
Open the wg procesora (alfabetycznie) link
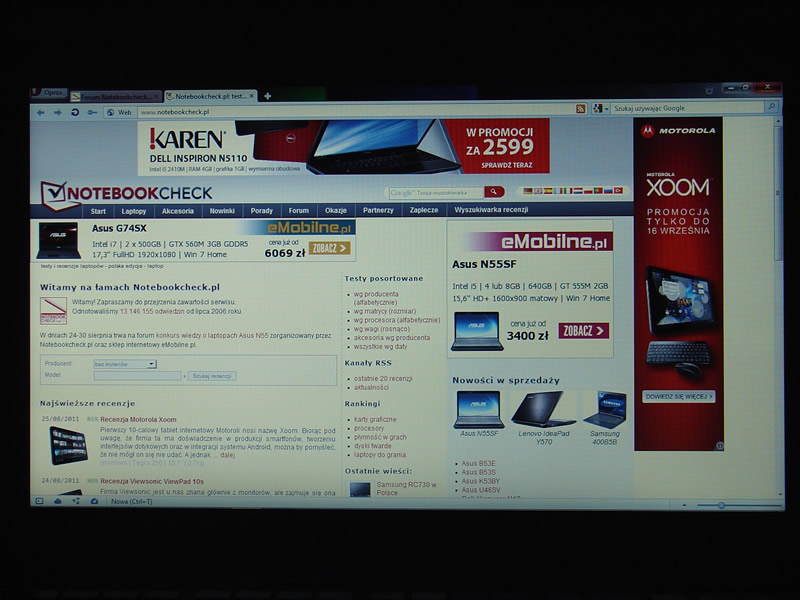click(x=396, y=320)
